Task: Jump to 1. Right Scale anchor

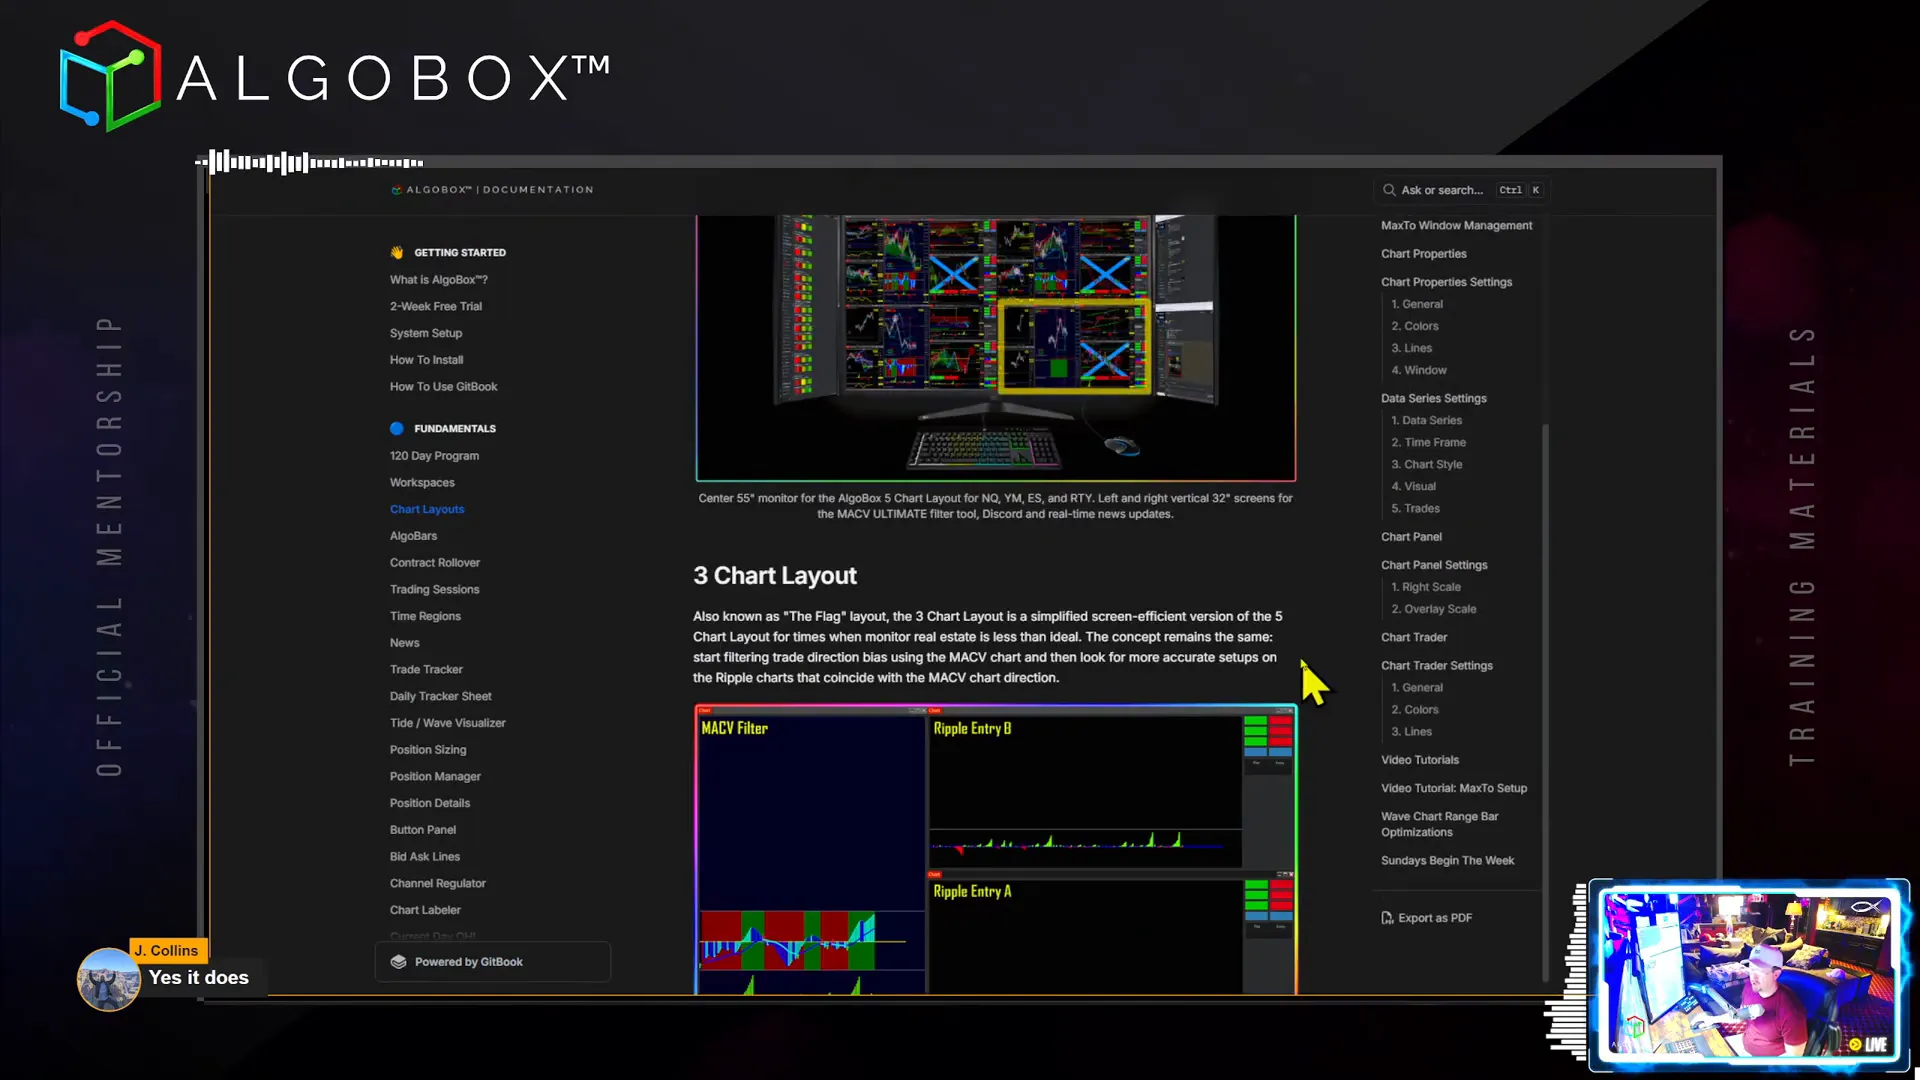Action: (1426, 587)
